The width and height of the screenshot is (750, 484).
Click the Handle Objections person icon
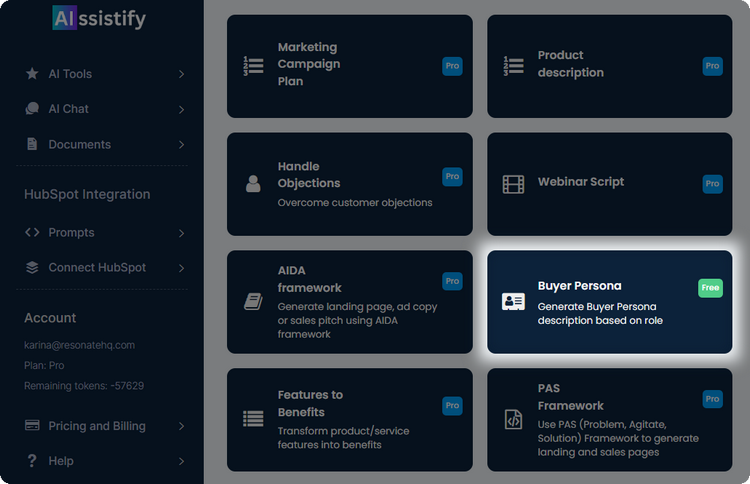click(x=253, y=184)
